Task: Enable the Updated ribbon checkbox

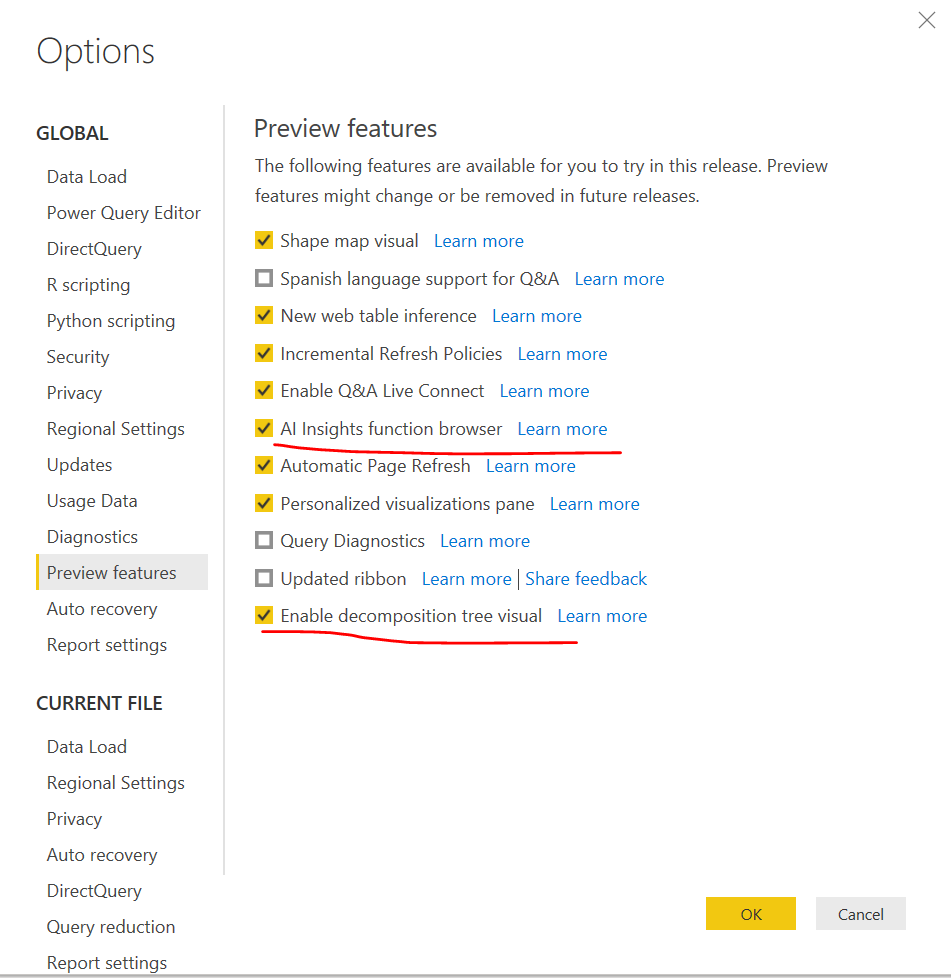Action: click(264, 579)
